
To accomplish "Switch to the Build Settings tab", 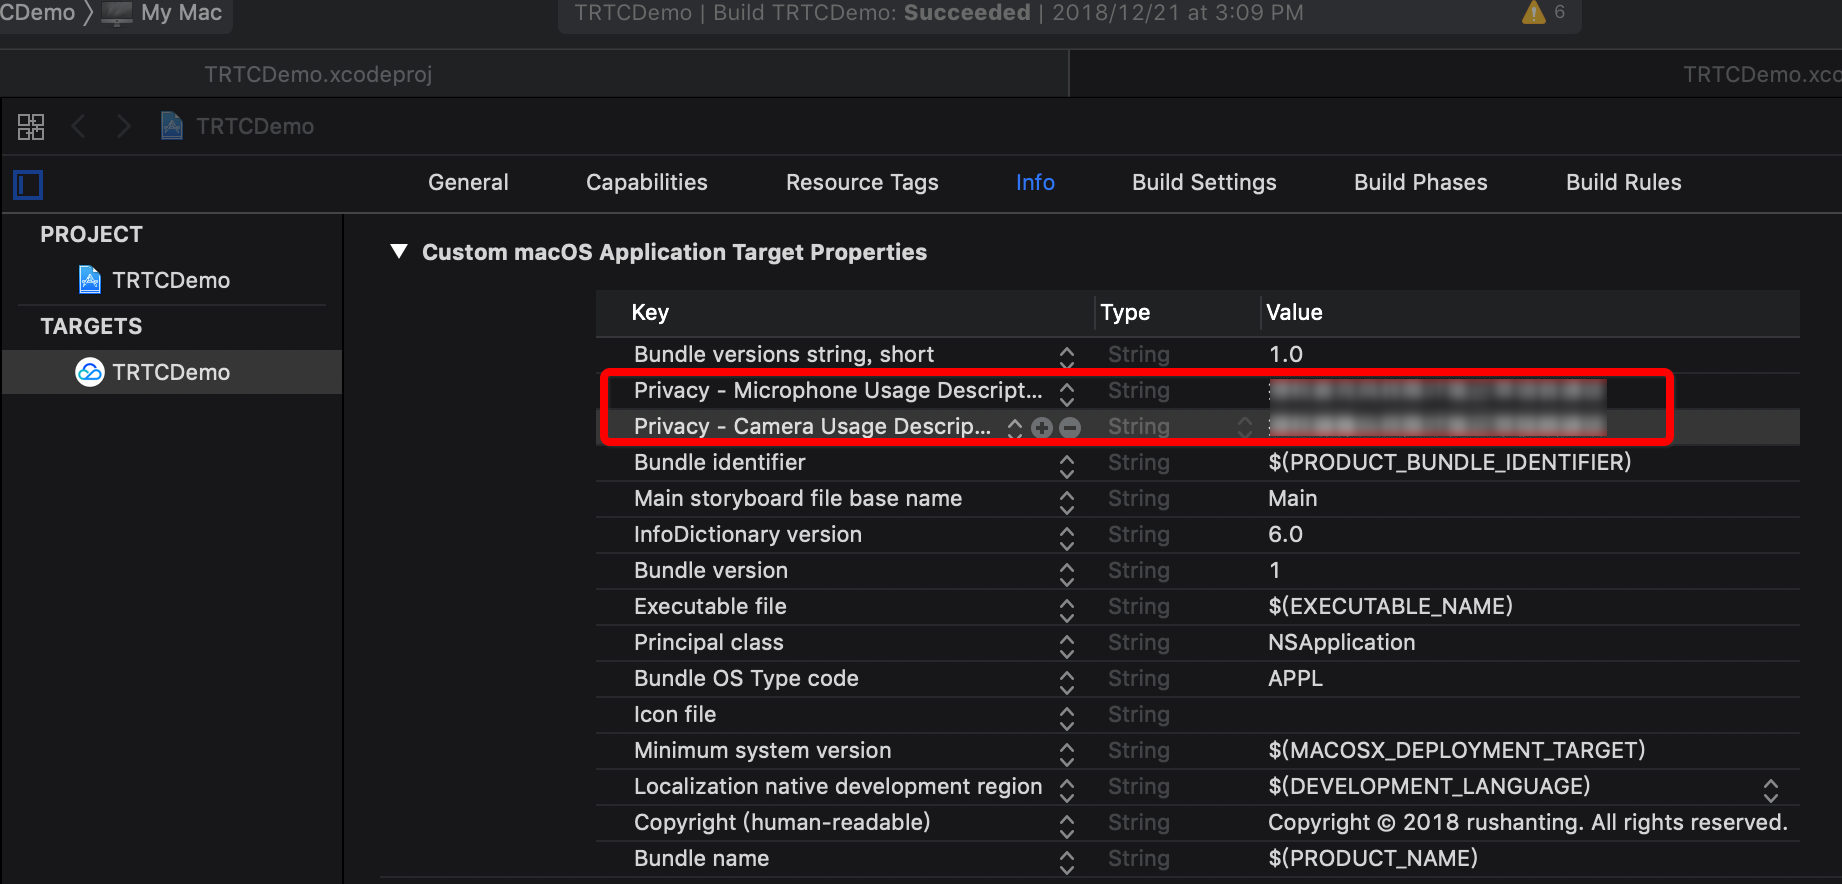I will 1204,183.
